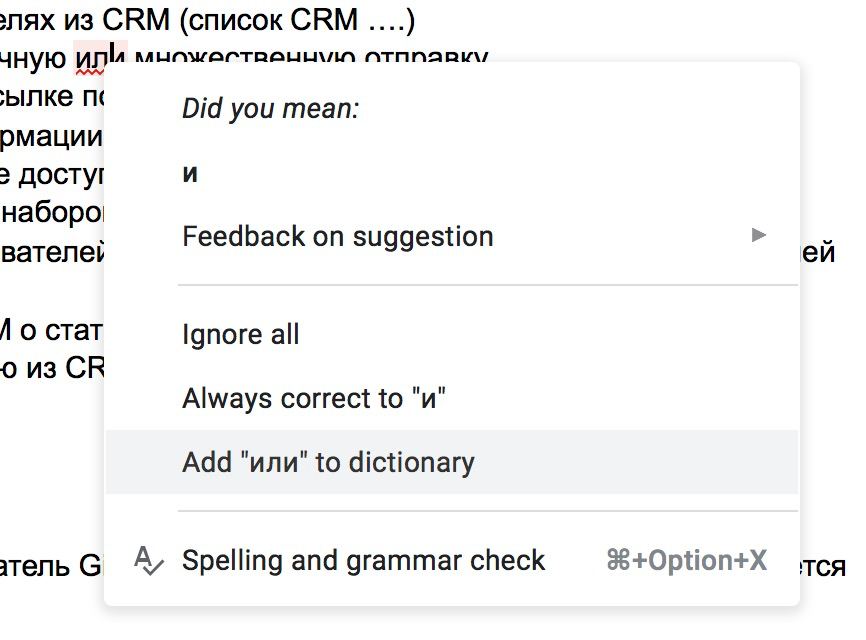This screenshot has width=866, height=640.
Task: Choose Always correct to "и"
Action: [x=313, y=398]
